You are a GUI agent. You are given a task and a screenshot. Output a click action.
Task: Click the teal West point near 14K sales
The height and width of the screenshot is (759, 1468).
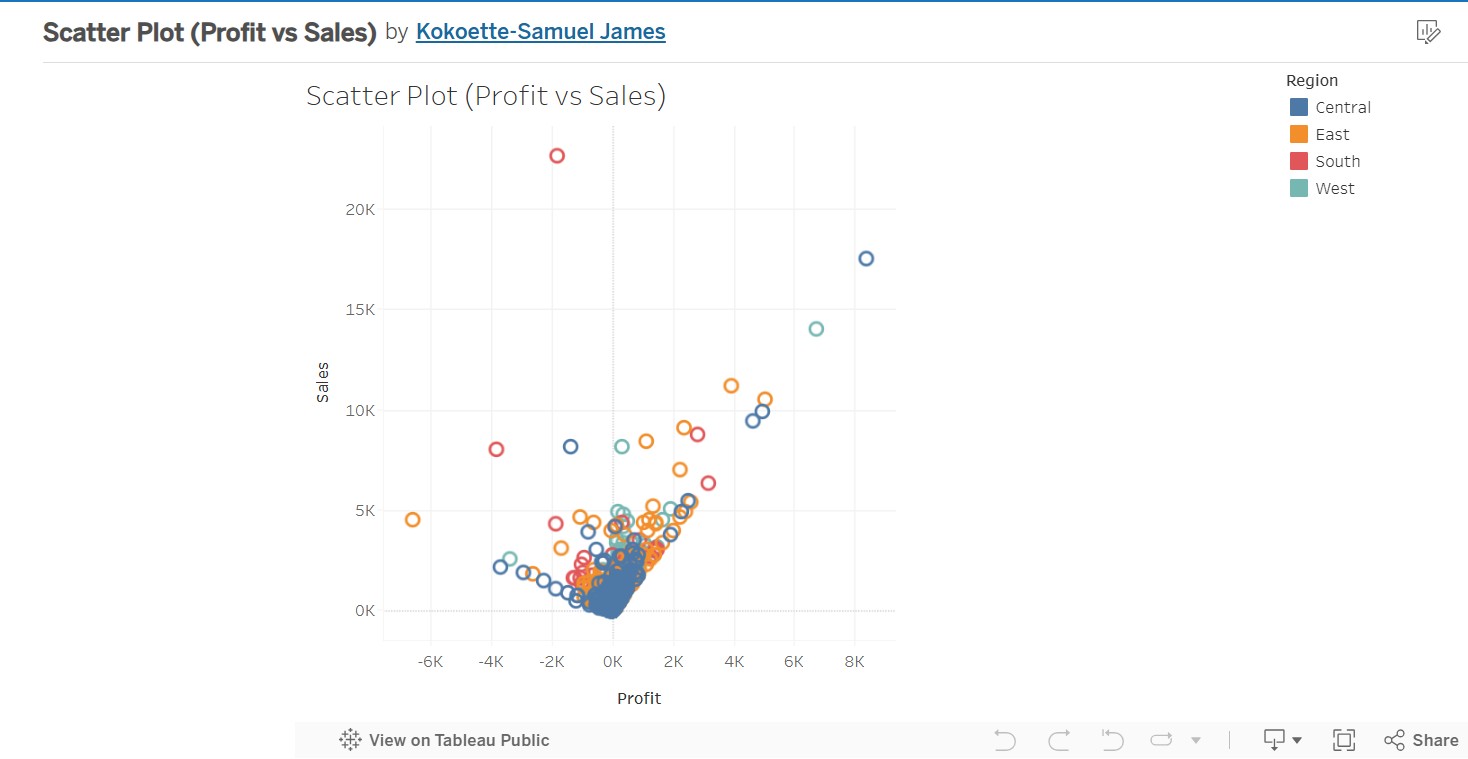pyautogui.click(x=816, y=329)
